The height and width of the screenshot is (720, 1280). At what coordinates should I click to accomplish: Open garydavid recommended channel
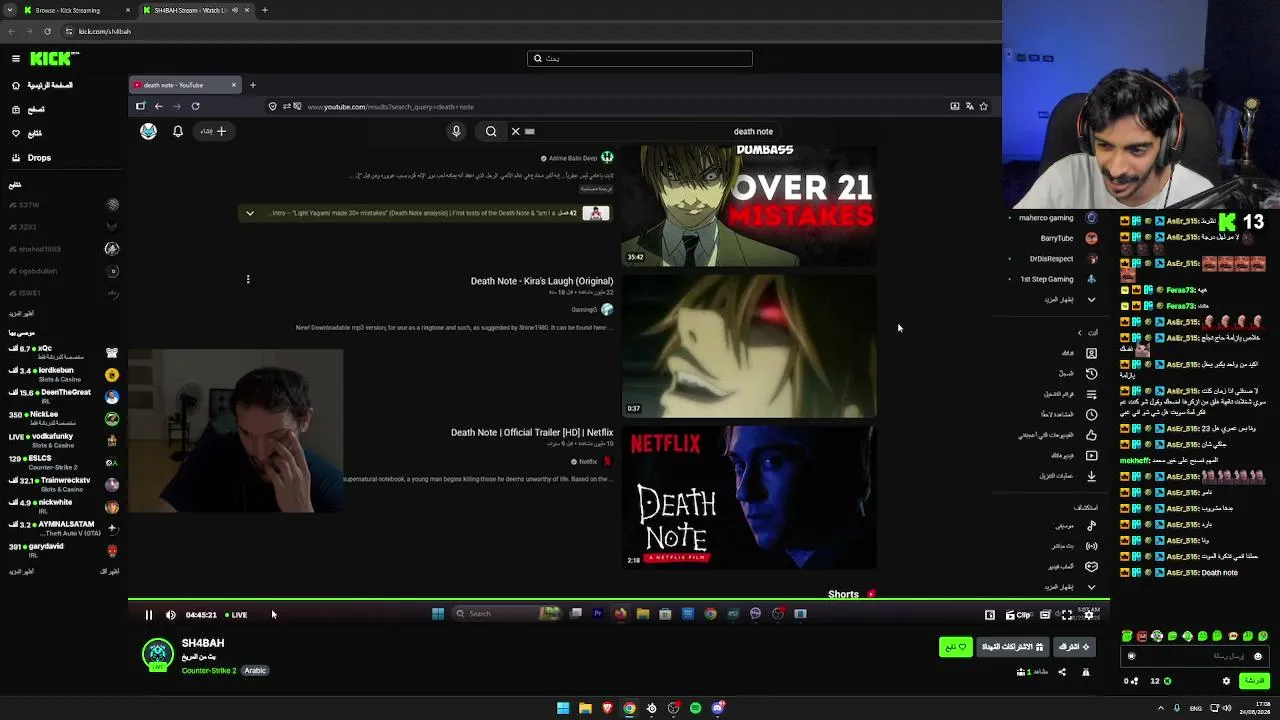62,550
